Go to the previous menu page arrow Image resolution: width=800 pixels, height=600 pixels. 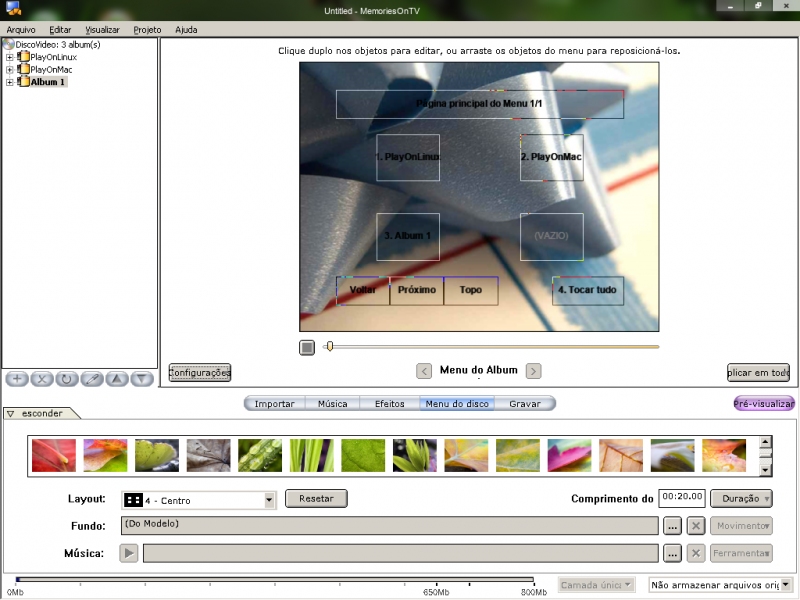tap(424, 371)
